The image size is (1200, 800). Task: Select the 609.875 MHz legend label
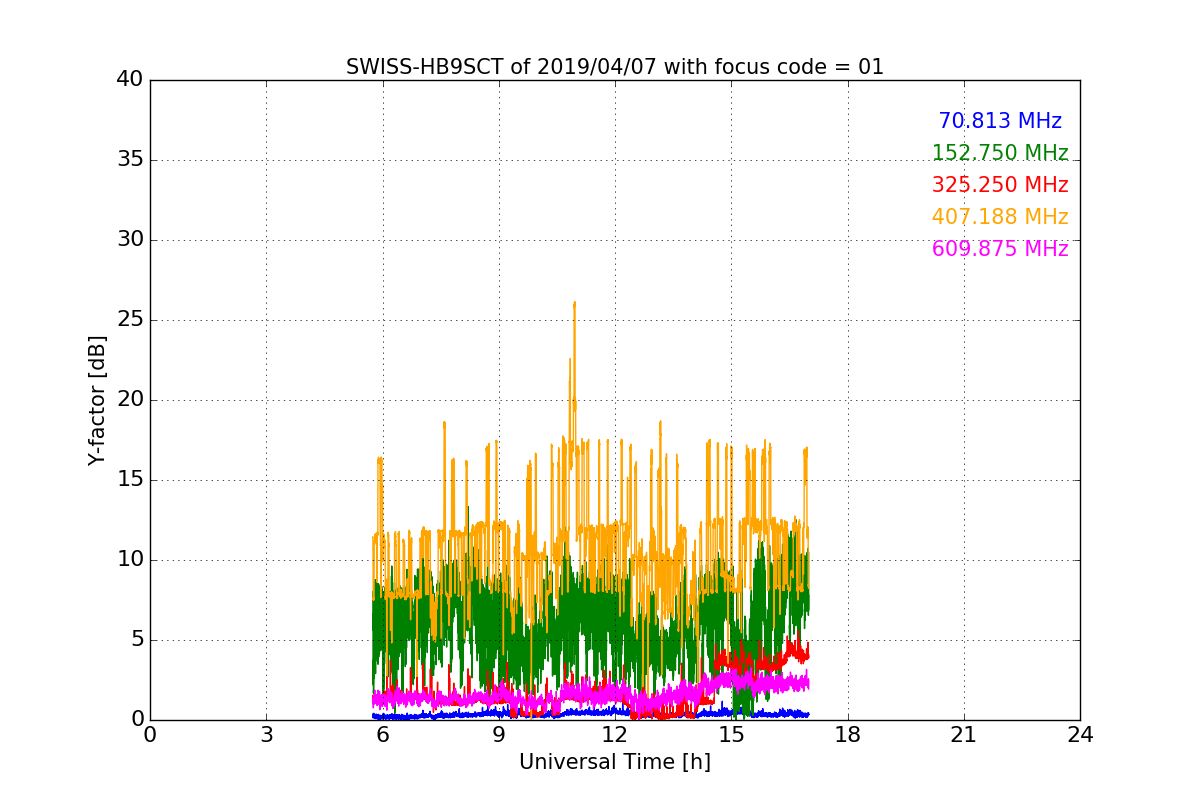coord(1000,249)
